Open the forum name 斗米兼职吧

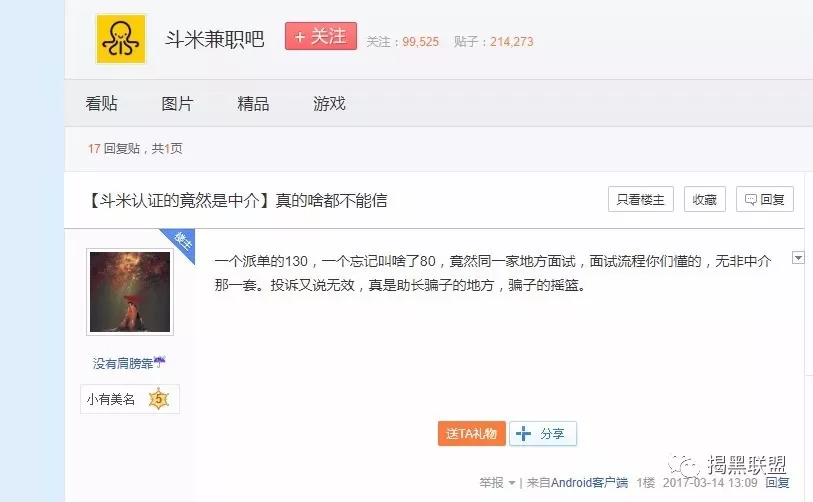point(214,40)
